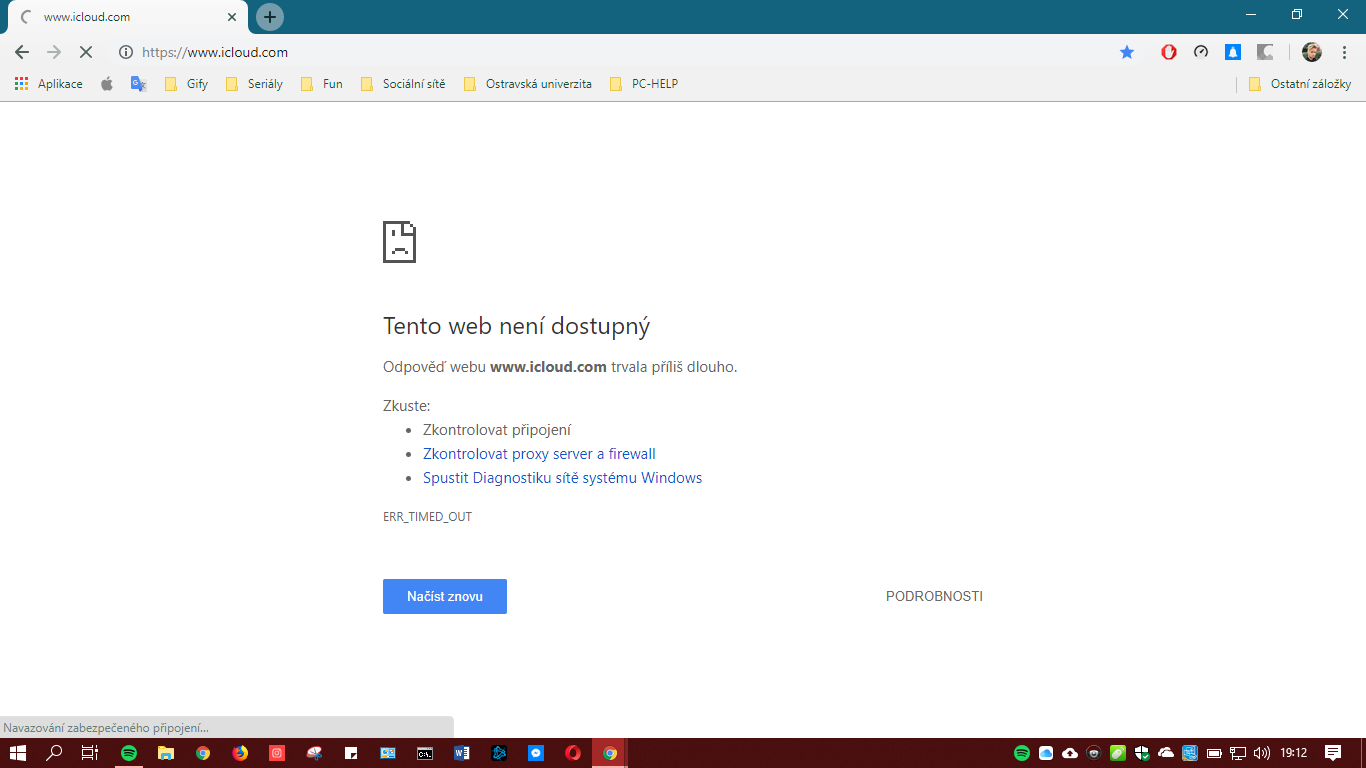1366x768 pixels.
Task: Go back to the previous page
Action: click(x=22, y=52)
